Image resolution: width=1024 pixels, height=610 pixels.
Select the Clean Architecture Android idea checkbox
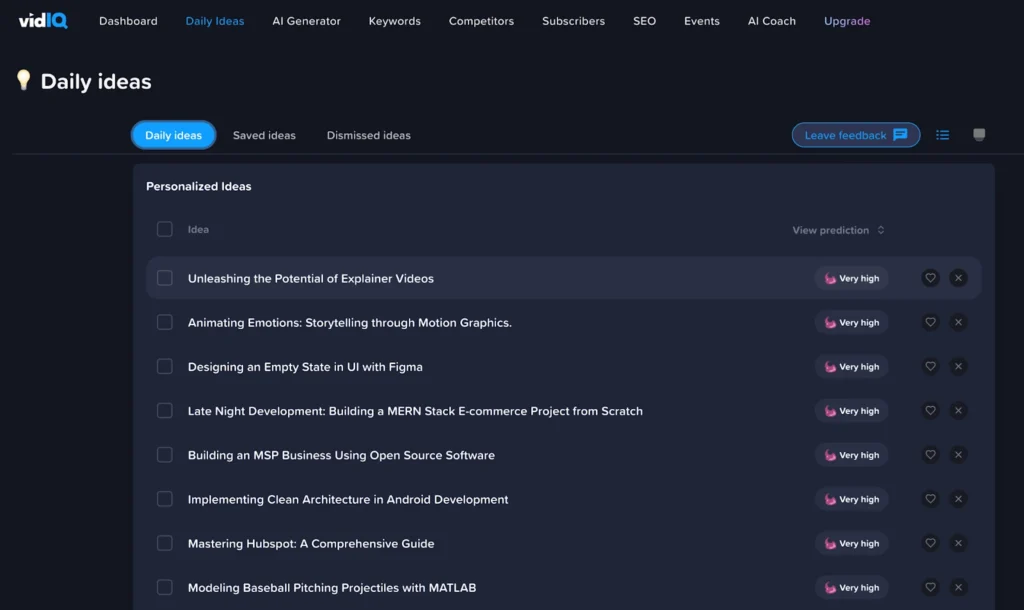[165, 499]
